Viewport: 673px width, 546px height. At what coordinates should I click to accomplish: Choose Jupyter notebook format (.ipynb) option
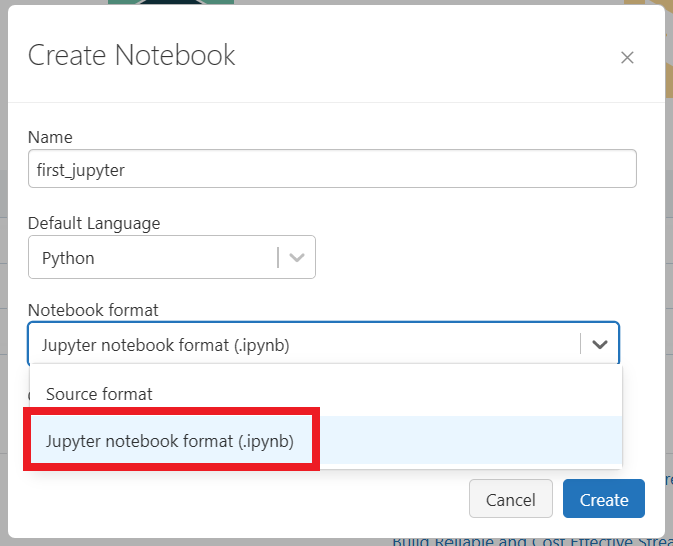170,441
